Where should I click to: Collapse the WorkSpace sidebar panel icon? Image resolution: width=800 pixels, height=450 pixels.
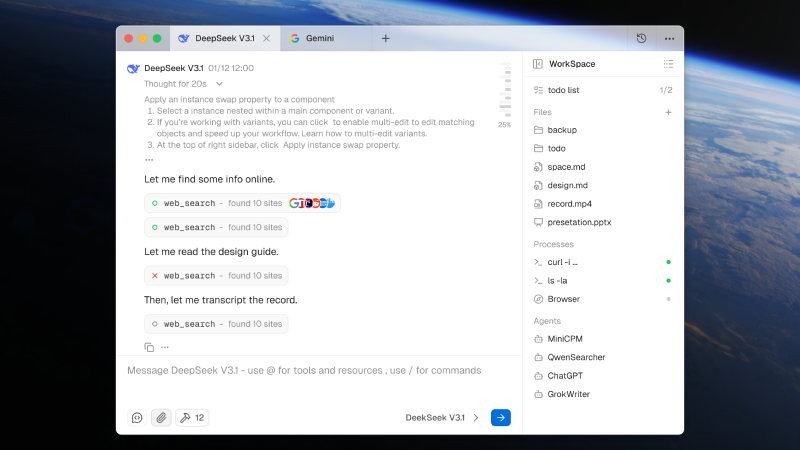(x=538, y=64)
